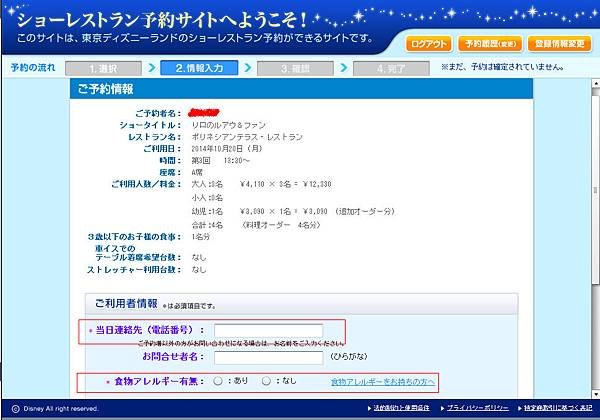Image resolution: width=600 pixels, height=420 pixels.
Task: Click arrow icon after step 1.選択
Action: (x=152, y=68)
